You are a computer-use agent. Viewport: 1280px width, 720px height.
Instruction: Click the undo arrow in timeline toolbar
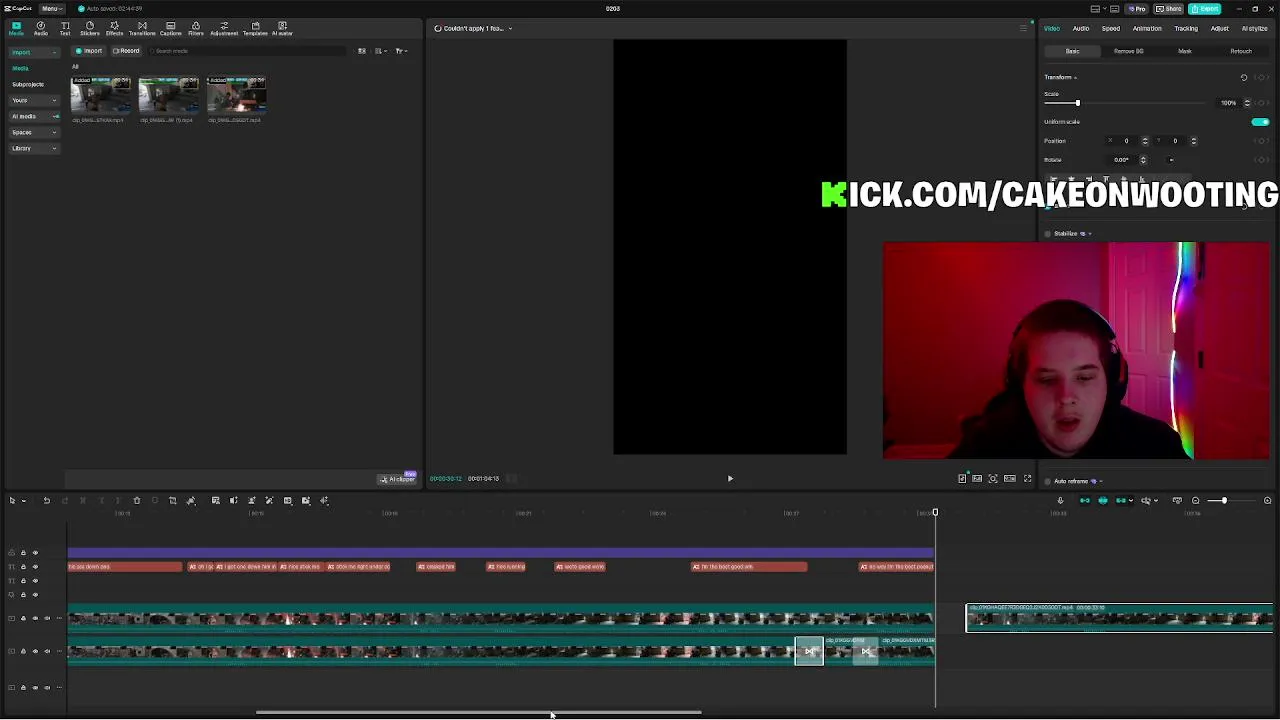pos(46,500)
